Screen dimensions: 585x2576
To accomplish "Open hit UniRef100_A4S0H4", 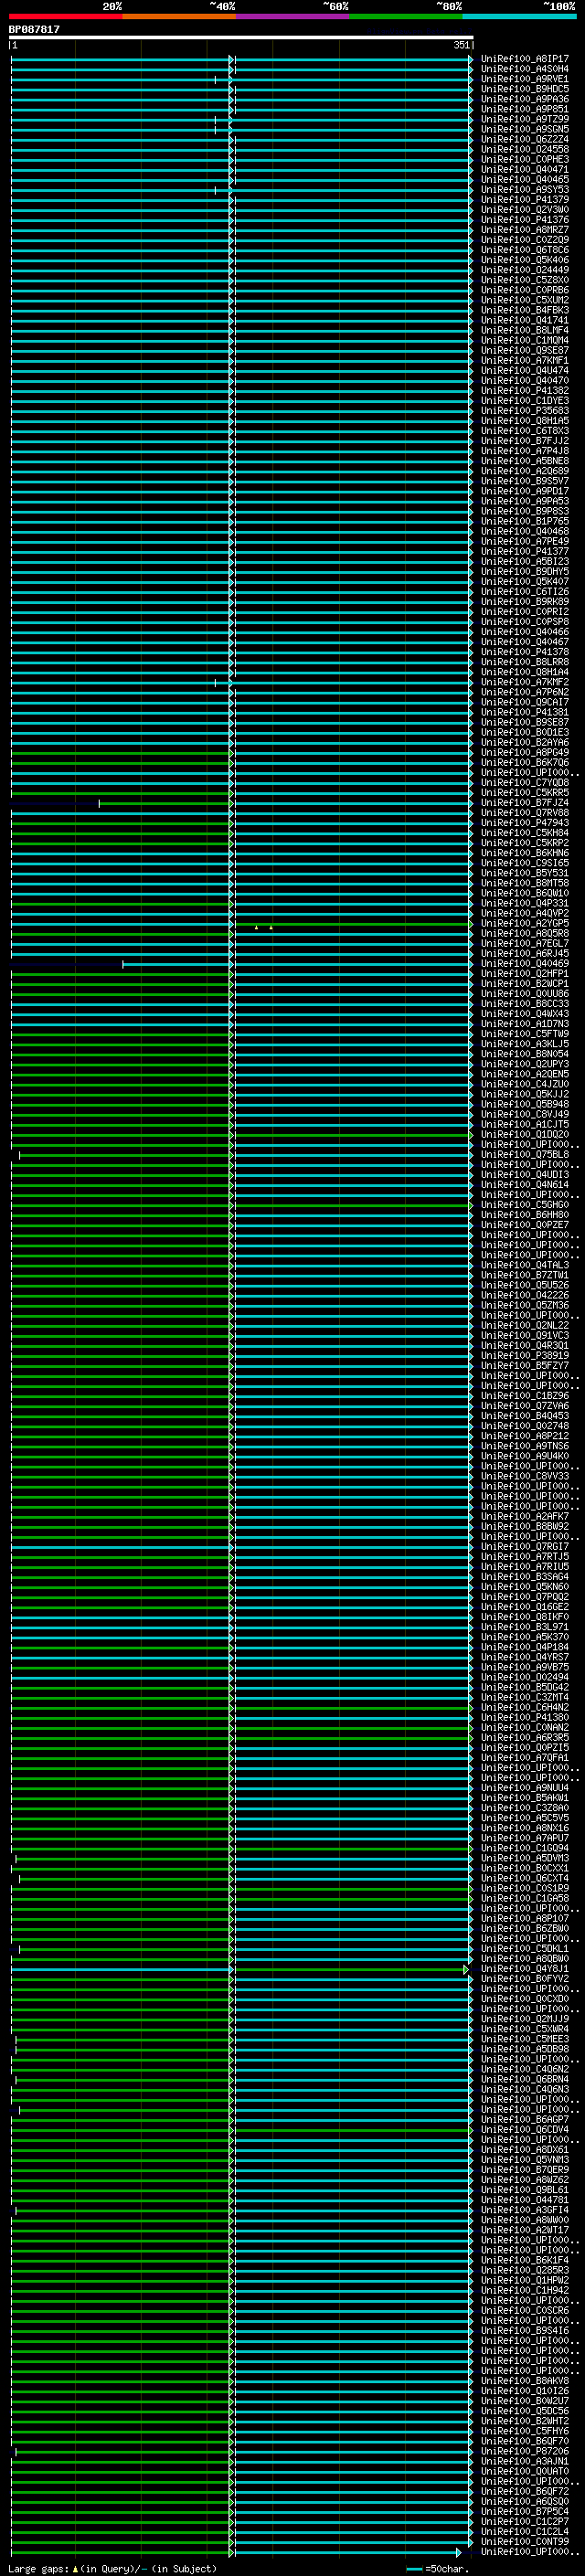I will (524, 69).
